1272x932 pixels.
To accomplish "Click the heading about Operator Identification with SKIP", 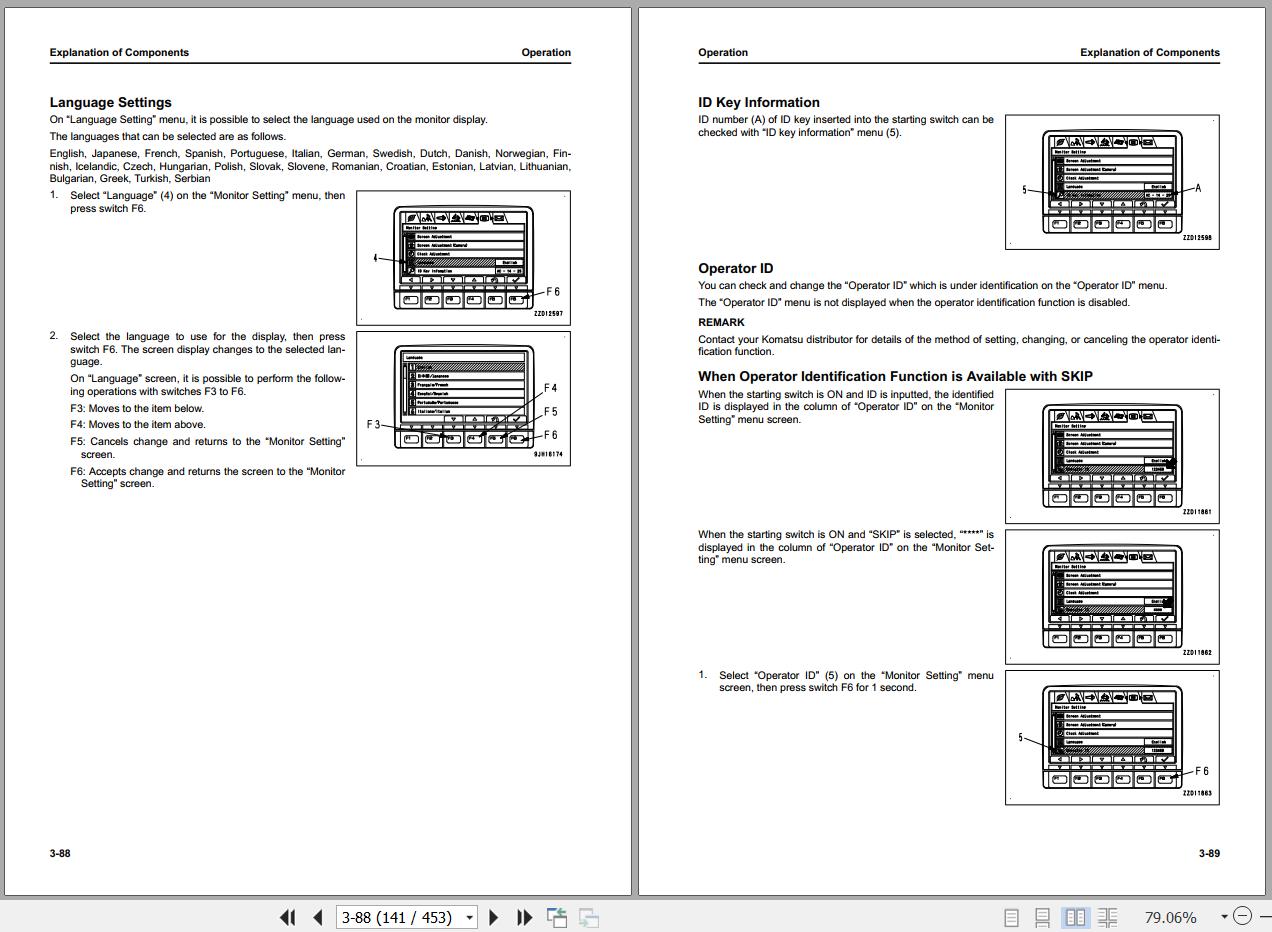I will (x=895, y=376).
